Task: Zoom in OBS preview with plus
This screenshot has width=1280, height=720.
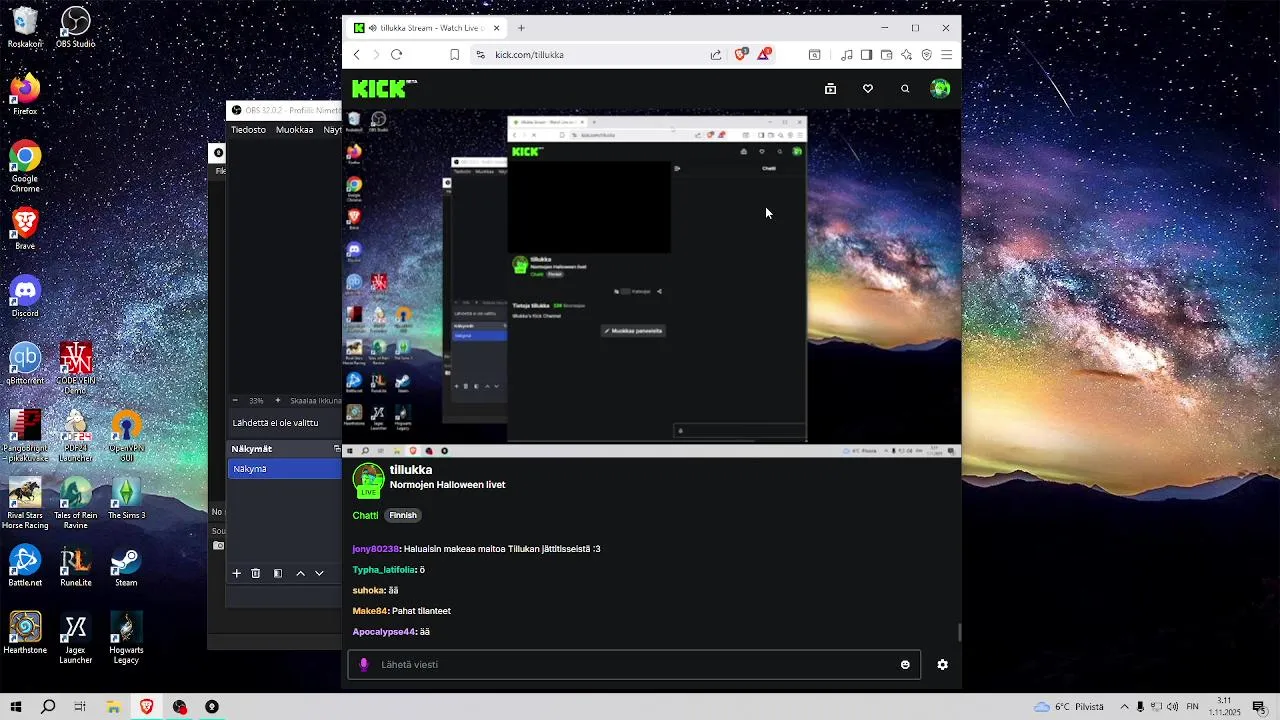Action: click(x=279, y=401)
